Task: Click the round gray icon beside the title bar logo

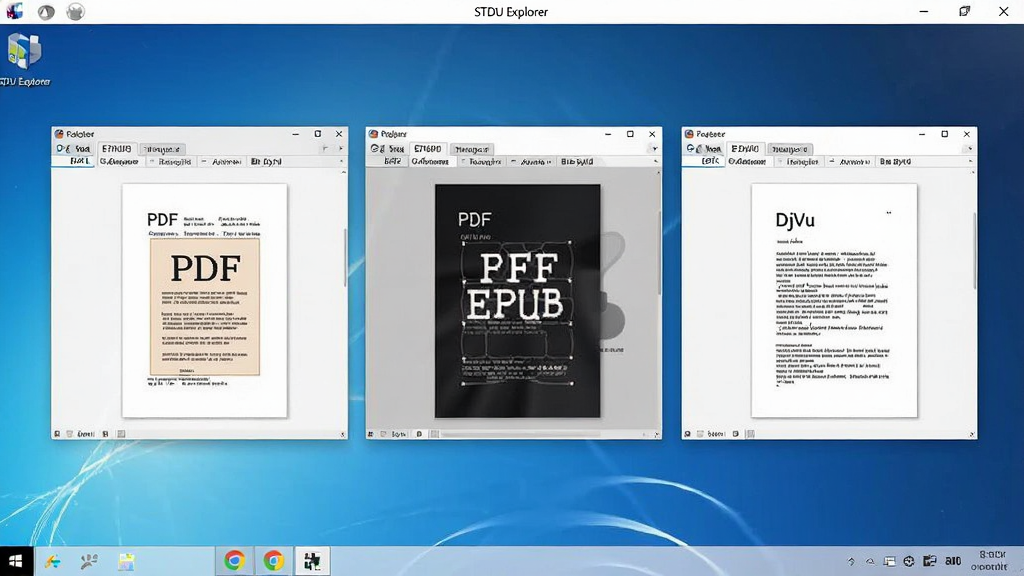Action: (x=46, y=12)
